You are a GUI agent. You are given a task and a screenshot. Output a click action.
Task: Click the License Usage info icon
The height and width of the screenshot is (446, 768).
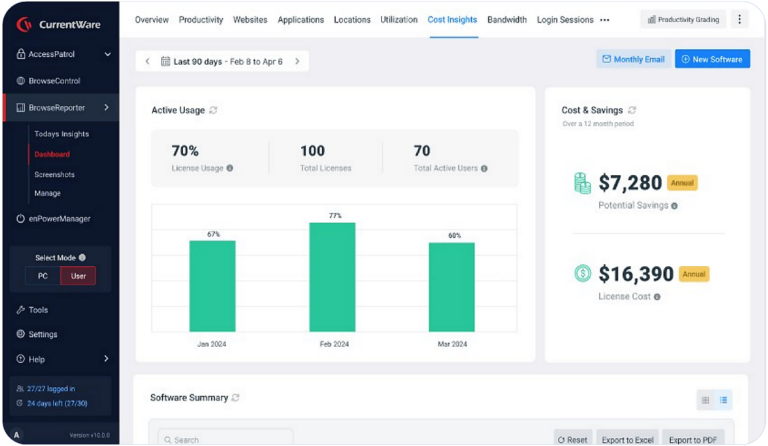pos(230,168)
